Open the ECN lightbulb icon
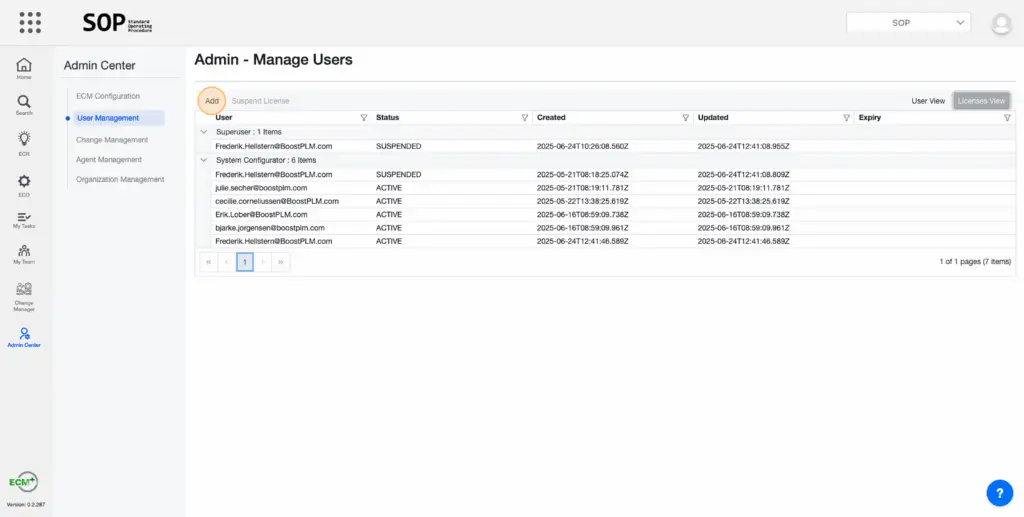The height and width of the screenshot is (517, 1024). (24, 143)
